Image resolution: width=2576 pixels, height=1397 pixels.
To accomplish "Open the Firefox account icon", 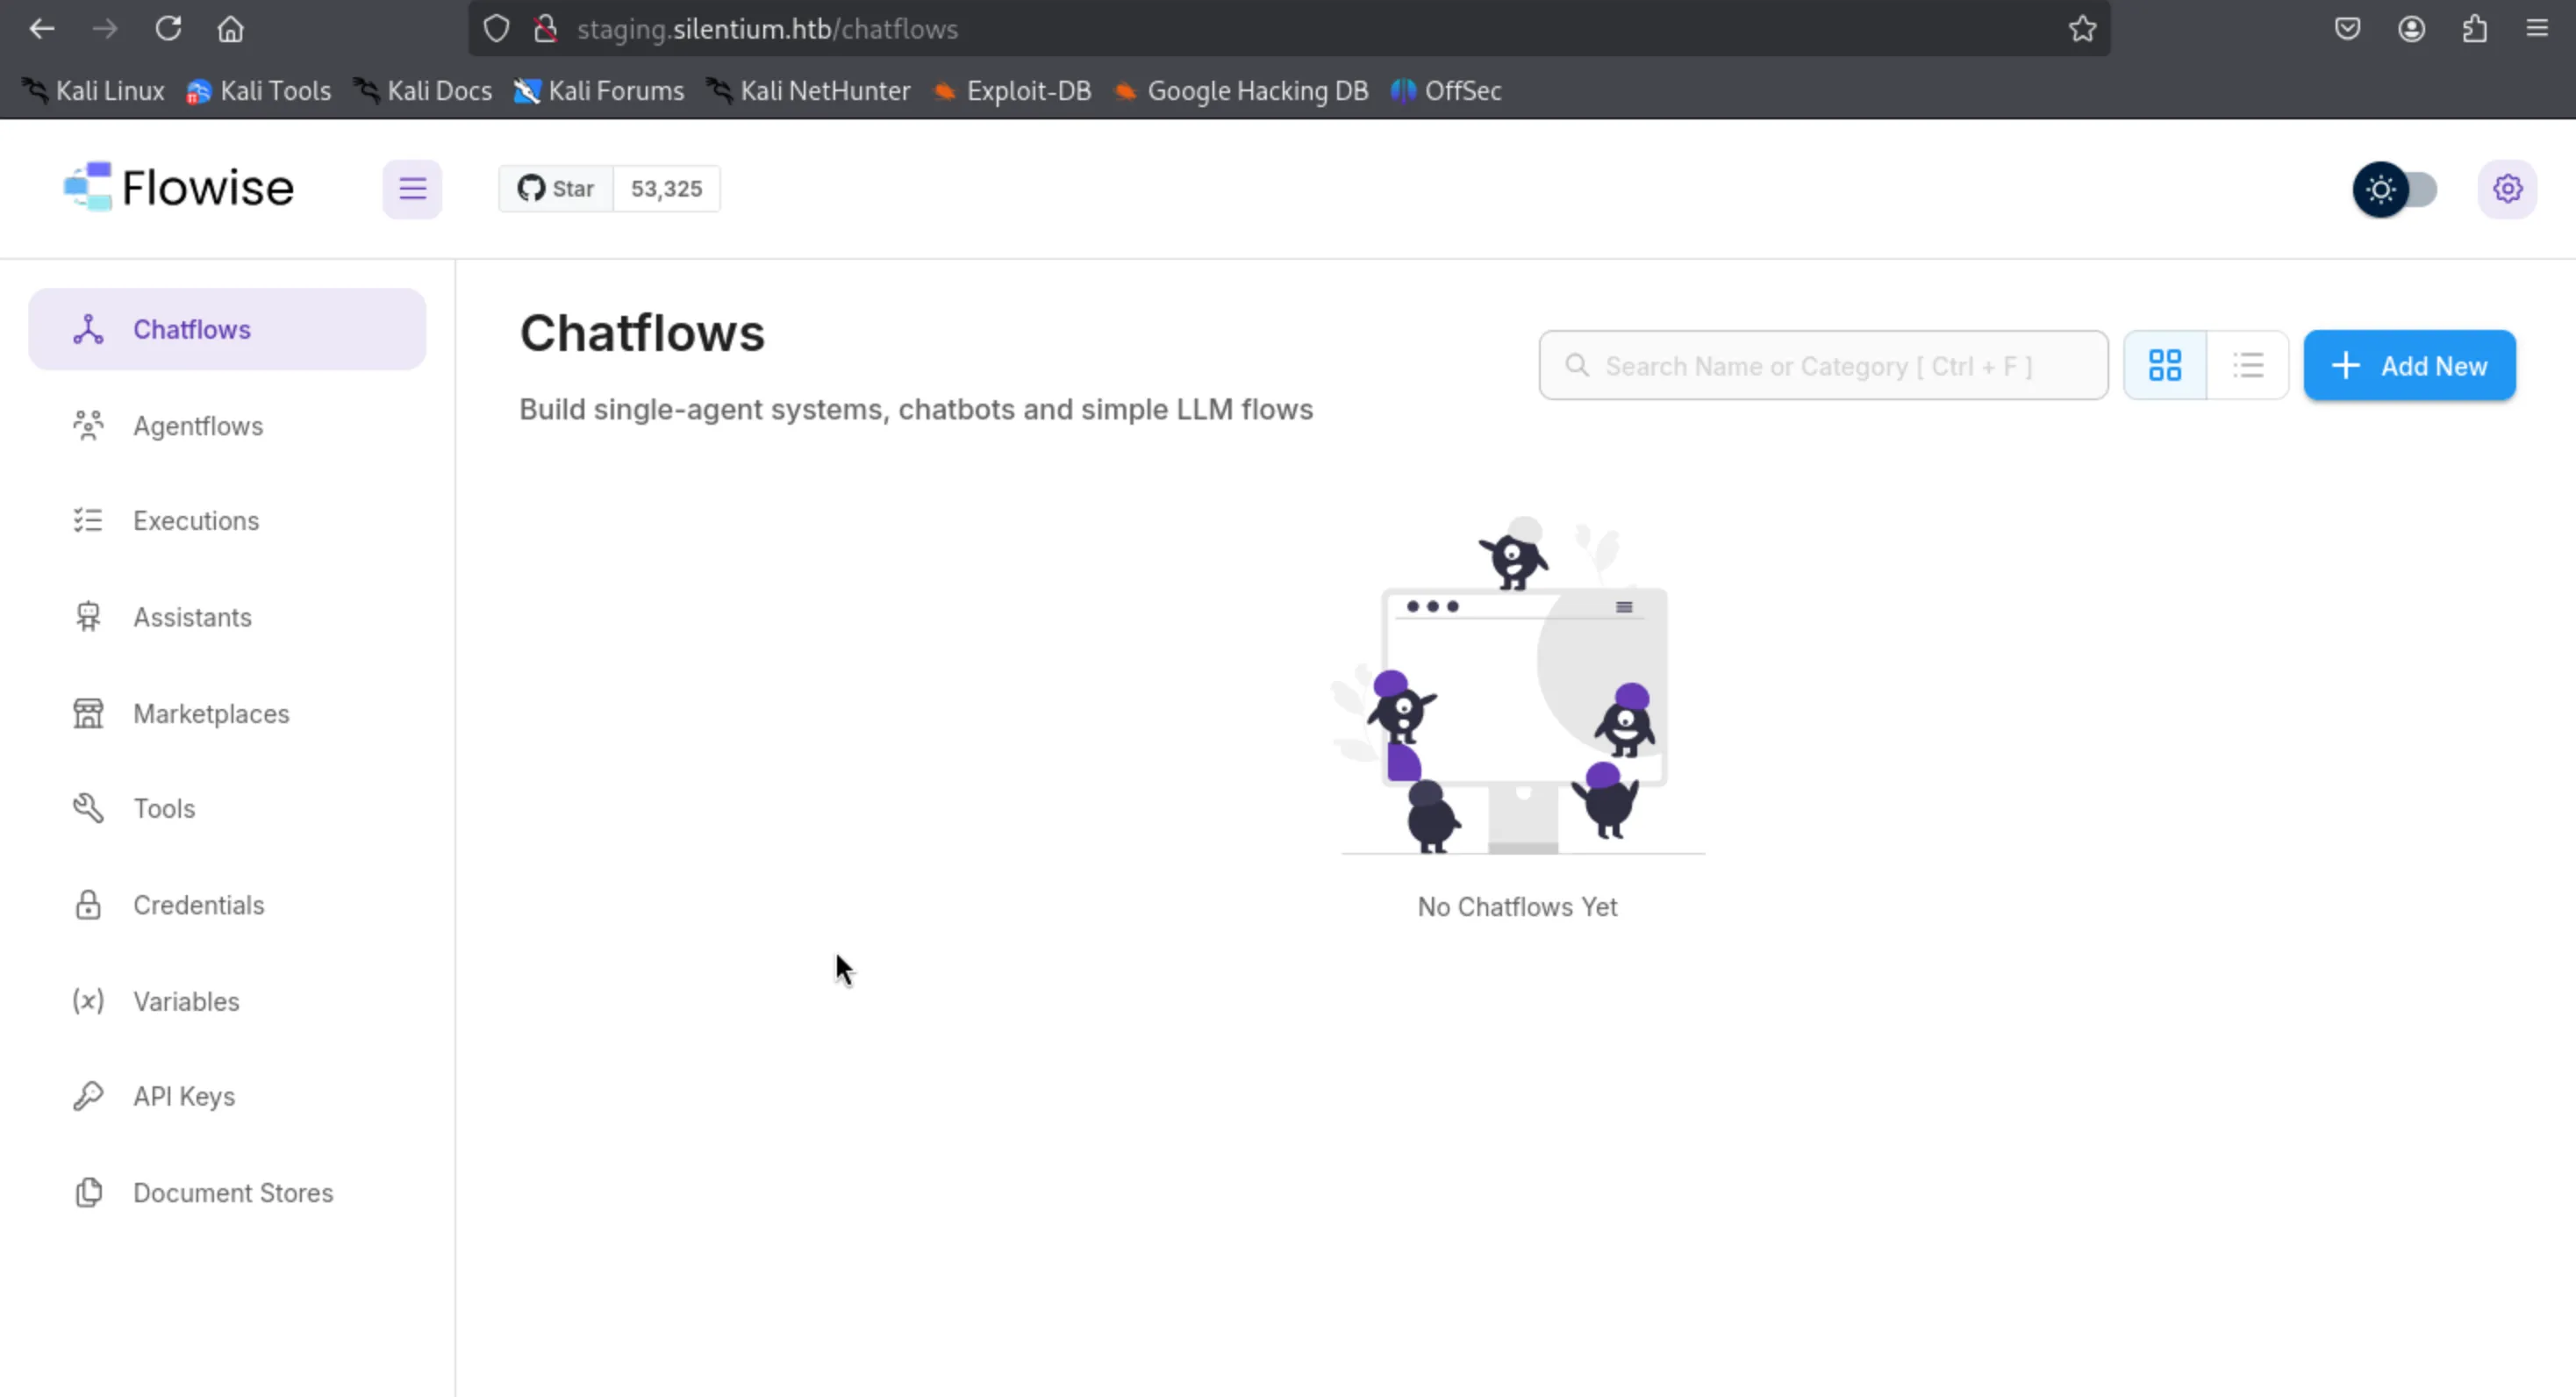I will [2411, 29].
